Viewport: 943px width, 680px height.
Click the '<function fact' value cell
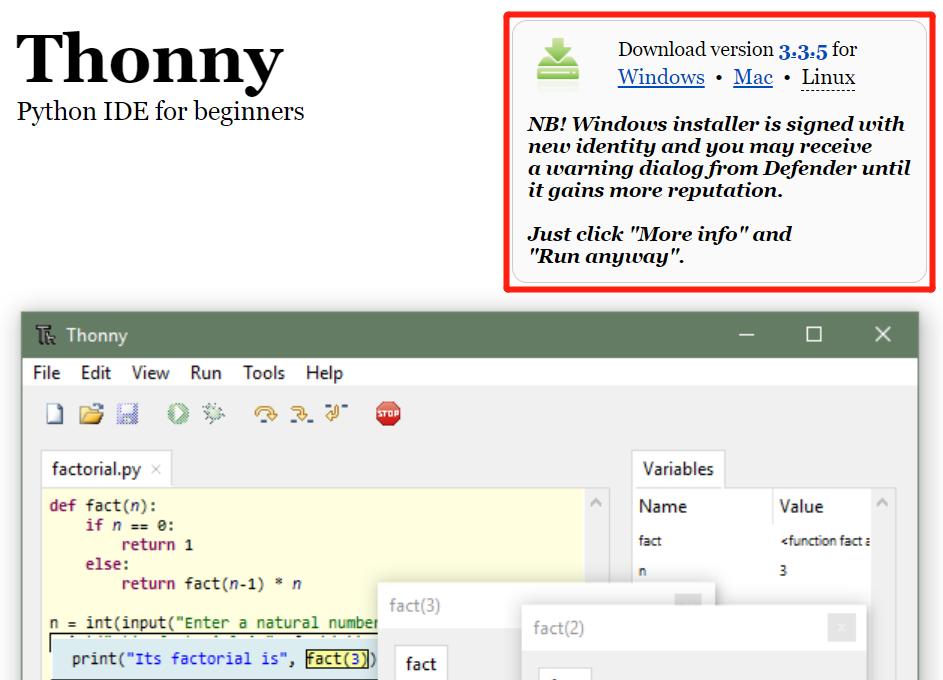(x=825, y=541)
